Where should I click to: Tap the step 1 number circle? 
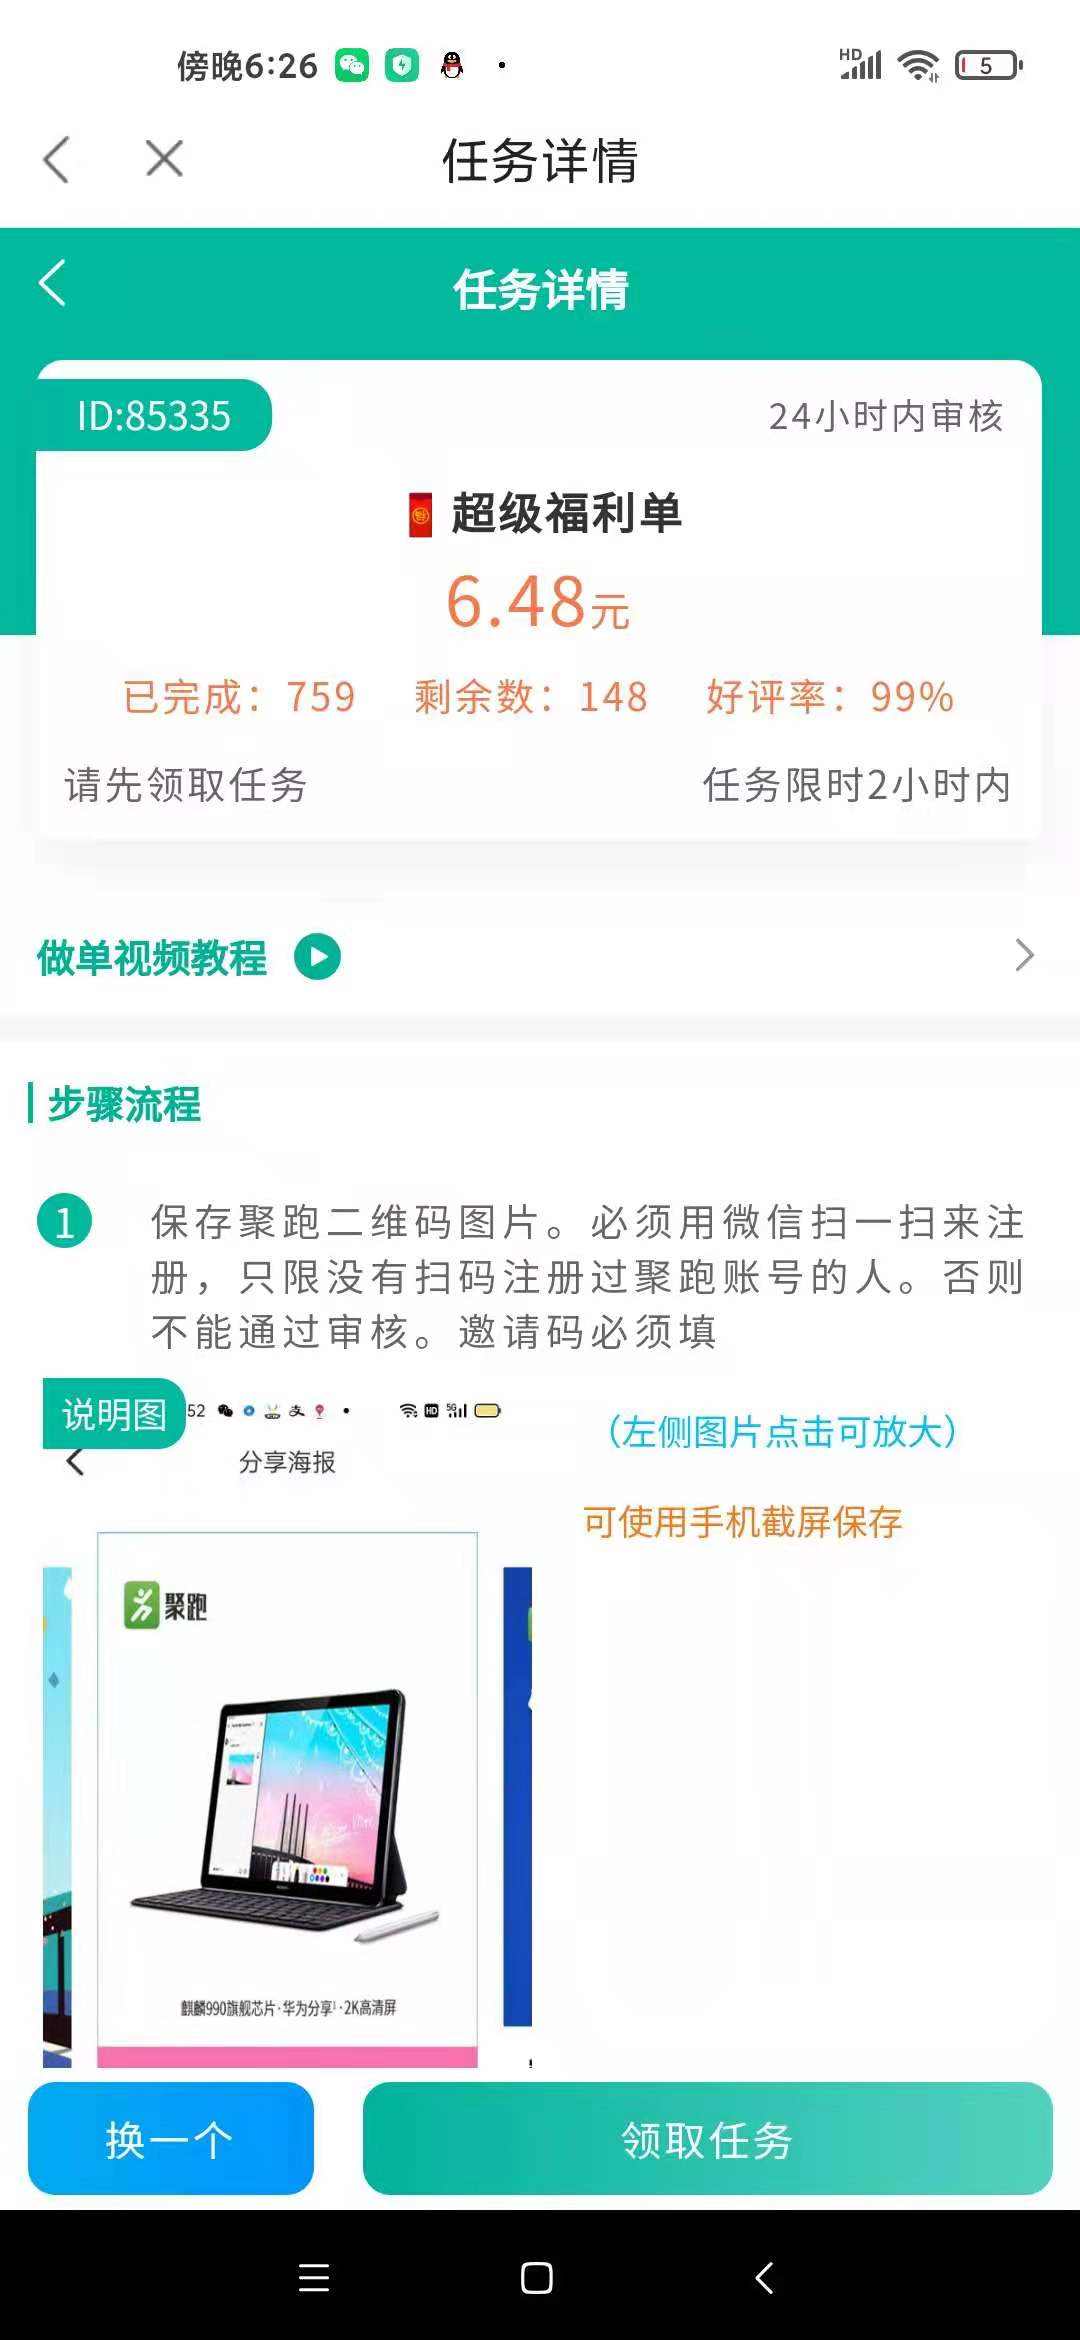65,1222
